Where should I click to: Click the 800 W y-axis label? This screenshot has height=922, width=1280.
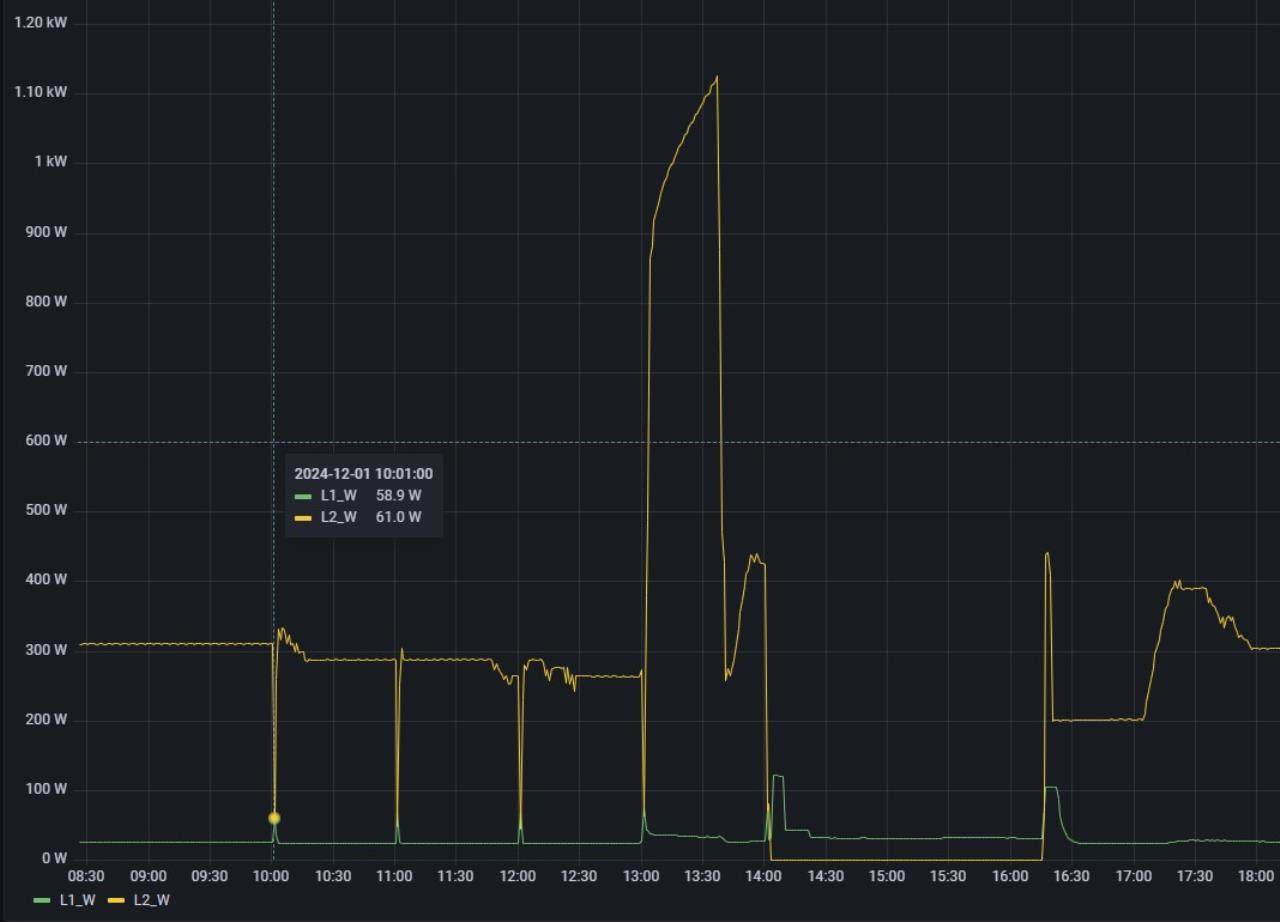47,301
